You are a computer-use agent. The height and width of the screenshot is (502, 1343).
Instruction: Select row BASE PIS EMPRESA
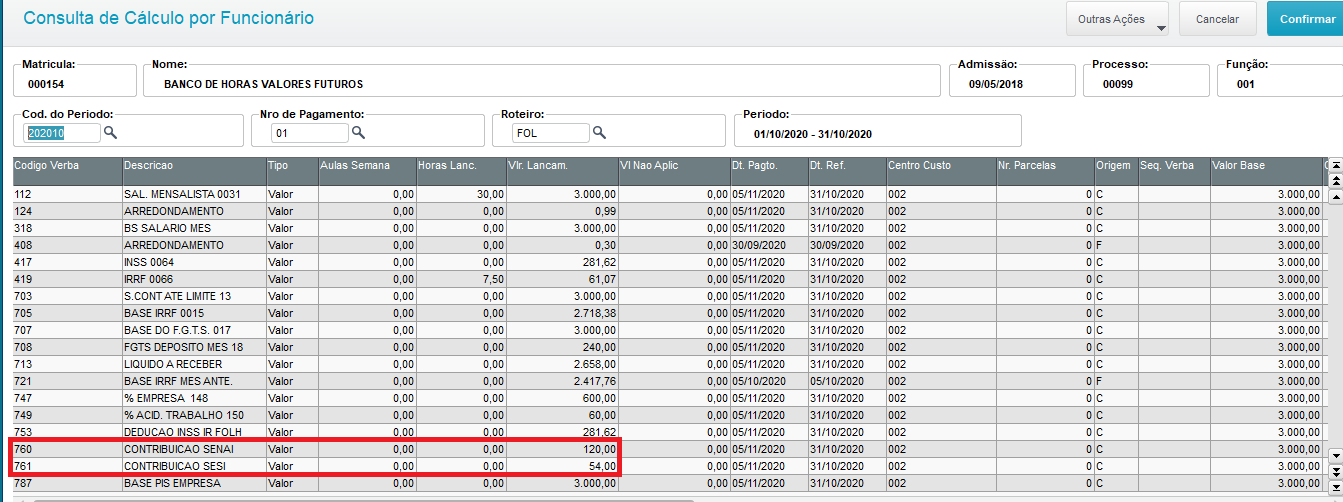tap(667, 483)
